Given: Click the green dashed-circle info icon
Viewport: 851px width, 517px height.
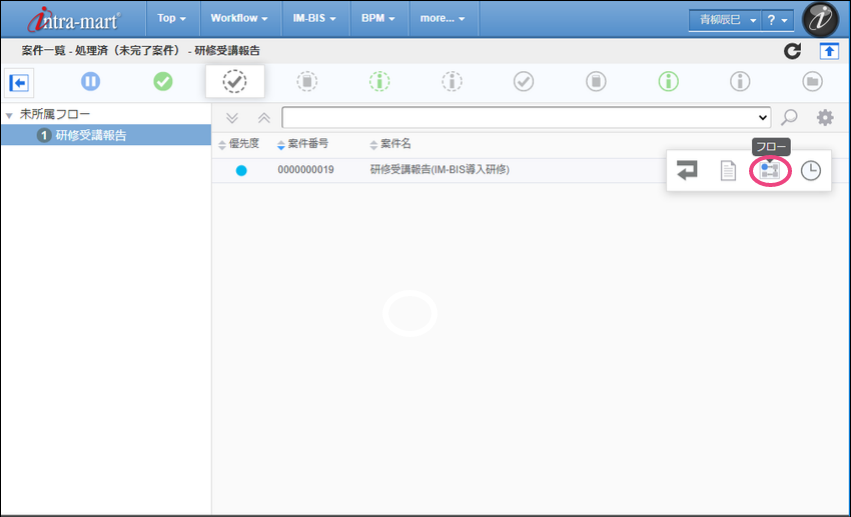Looking at the screenshot, I should tap(379, 81).
